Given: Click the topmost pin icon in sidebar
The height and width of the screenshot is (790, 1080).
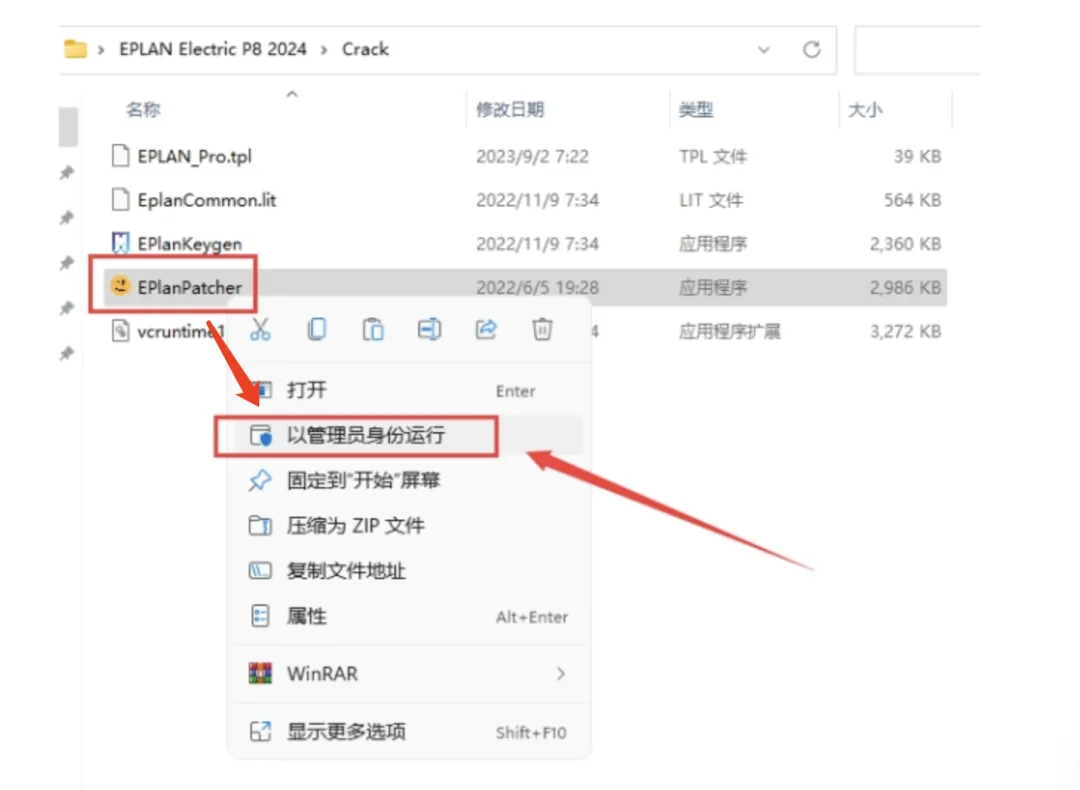Looking at the screenshot, I should [67, 172].
